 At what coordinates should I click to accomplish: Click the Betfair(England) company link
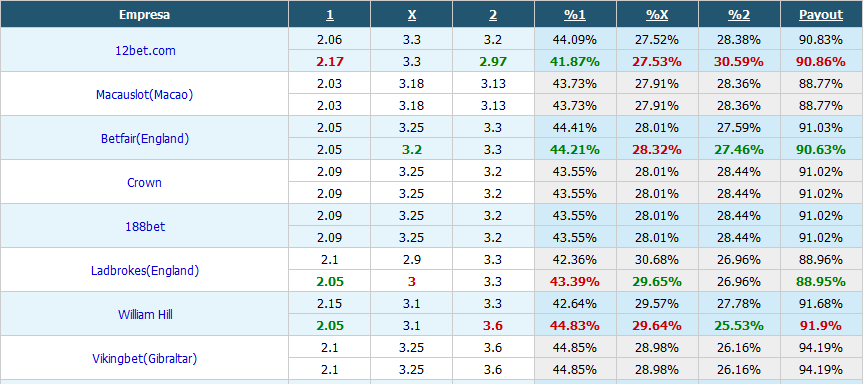tap(145, 139)
